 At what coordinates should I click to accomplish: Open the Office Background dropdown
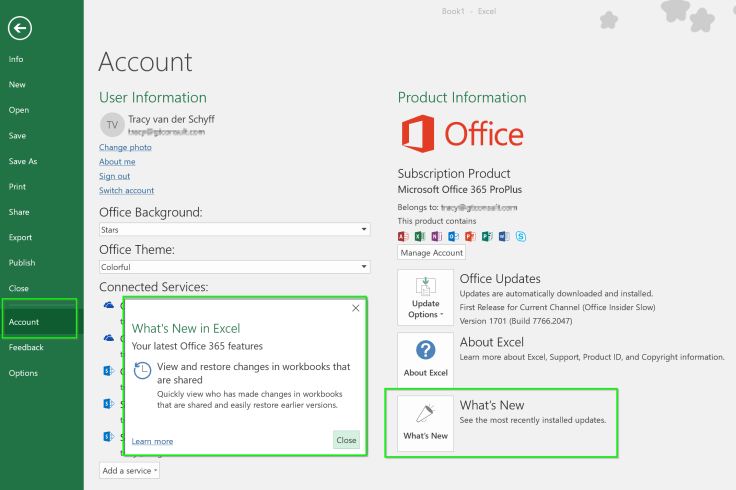click(234, 229)
